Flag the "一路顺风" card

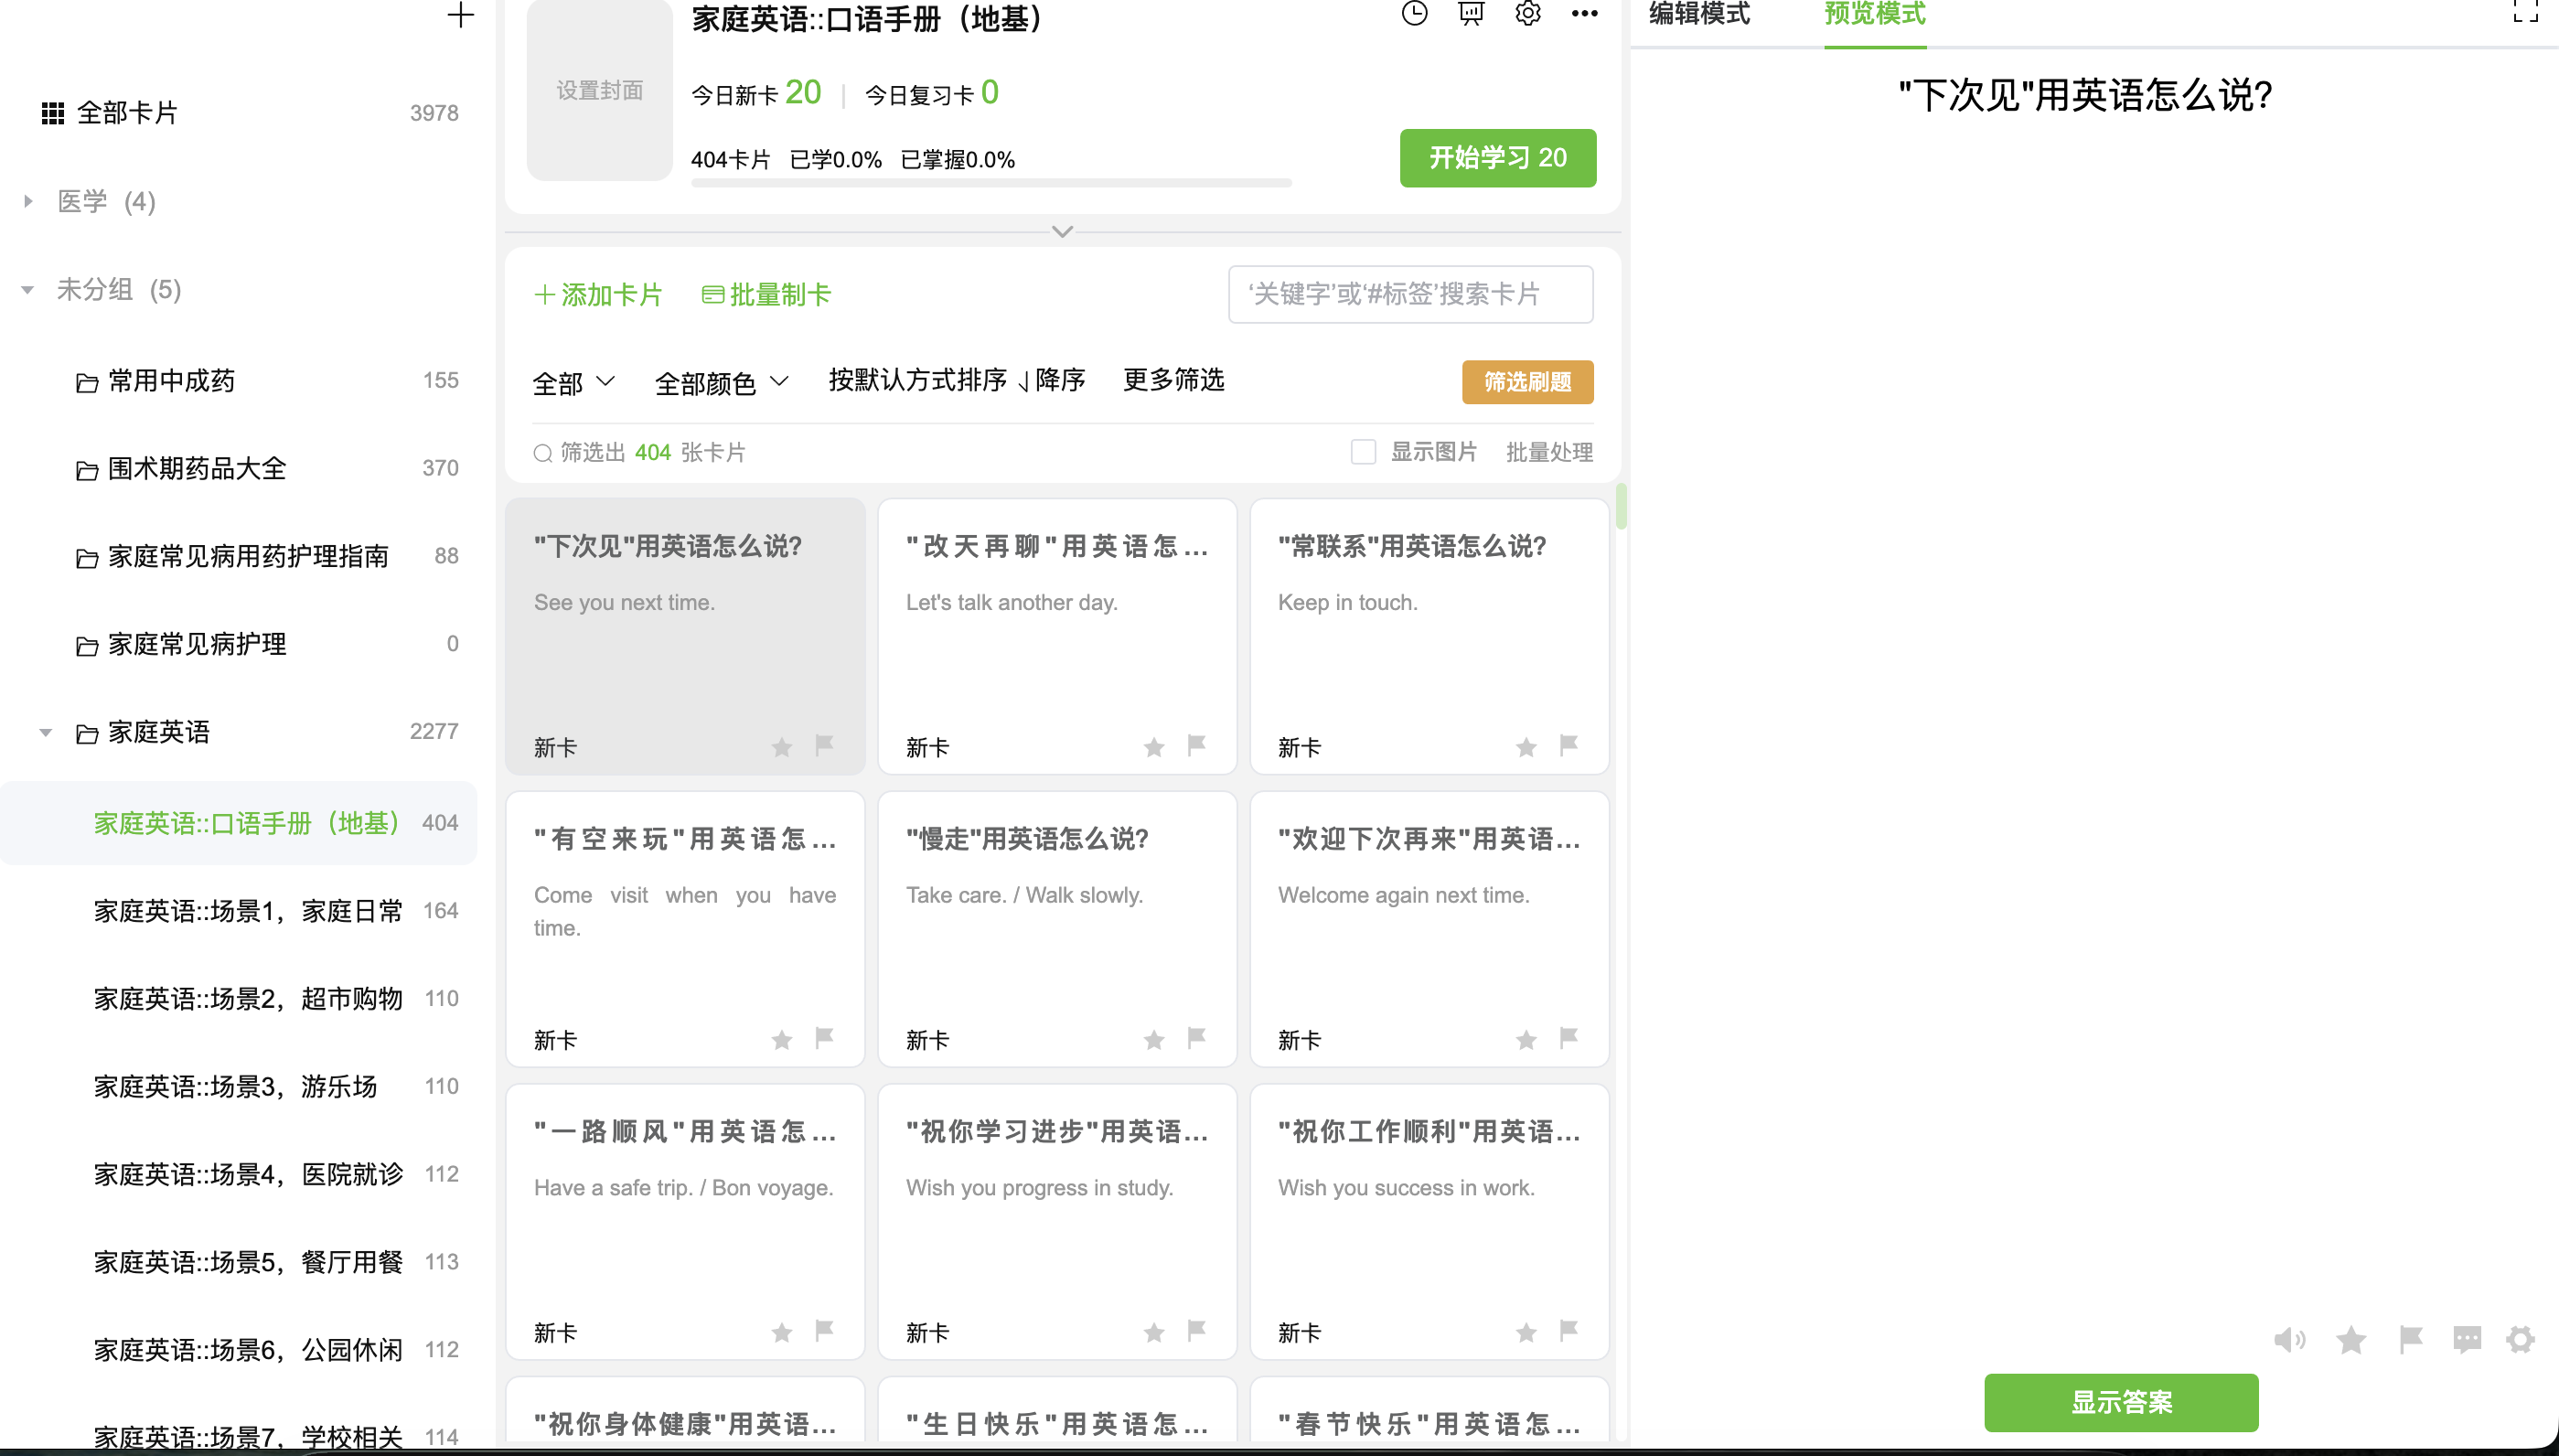[824, 1331]
